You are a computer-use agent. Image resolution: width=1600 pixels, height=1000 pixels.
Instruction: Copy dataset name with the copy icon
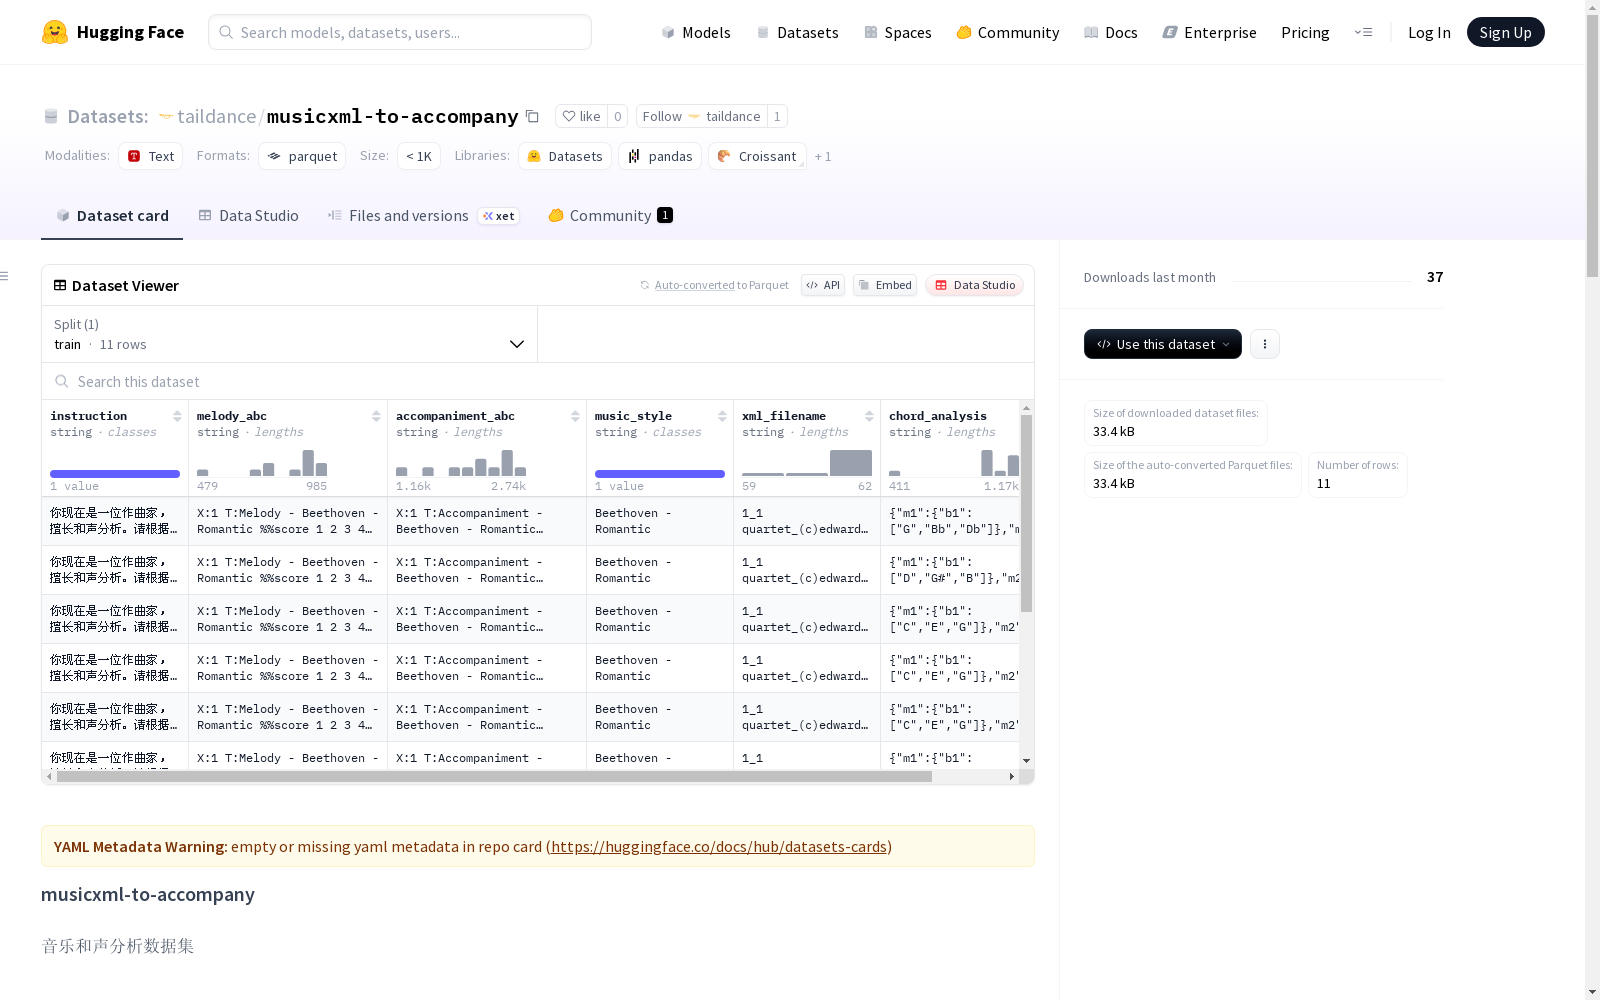click(532, 116)
